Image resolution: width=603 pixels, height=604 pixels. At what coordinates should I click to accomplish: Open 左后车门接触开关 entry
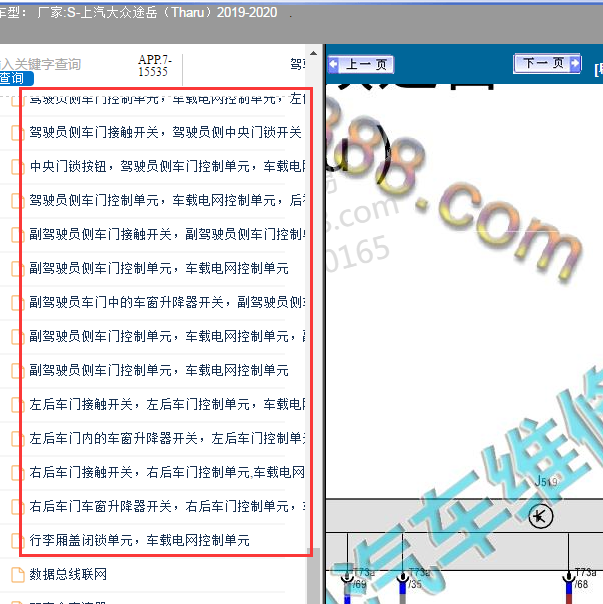tap(168, 404)
